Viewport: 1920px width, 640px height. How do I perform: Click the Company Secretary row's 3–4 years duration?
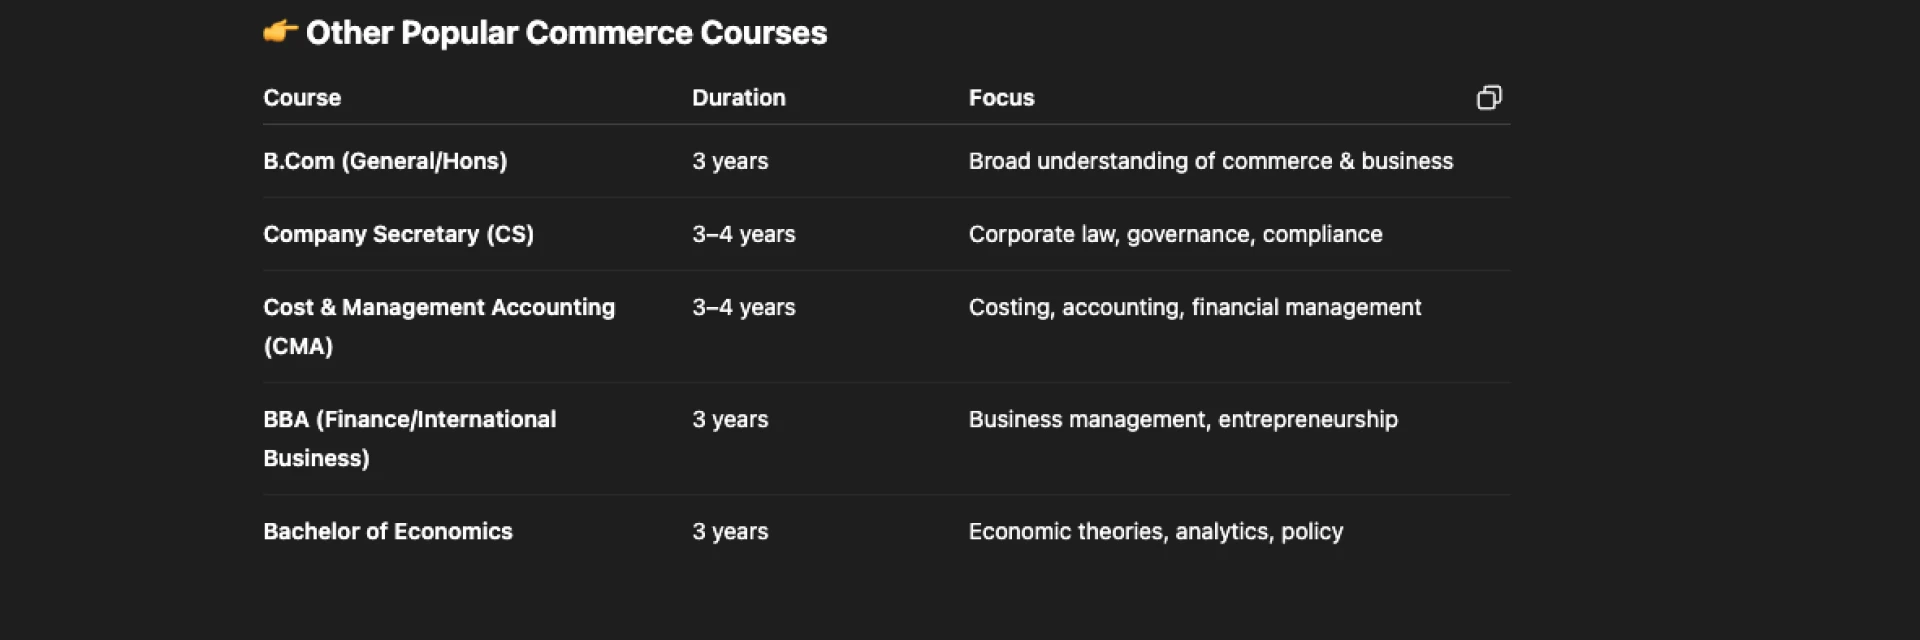coord(744,234)
